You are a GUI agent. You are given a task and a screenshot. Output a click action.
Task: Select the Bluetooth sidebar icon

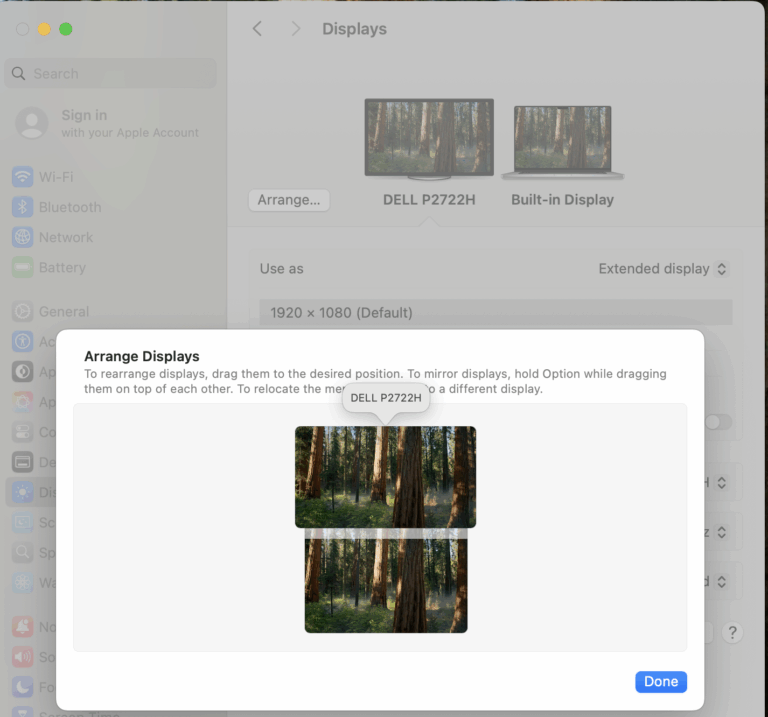click(22, 207)
